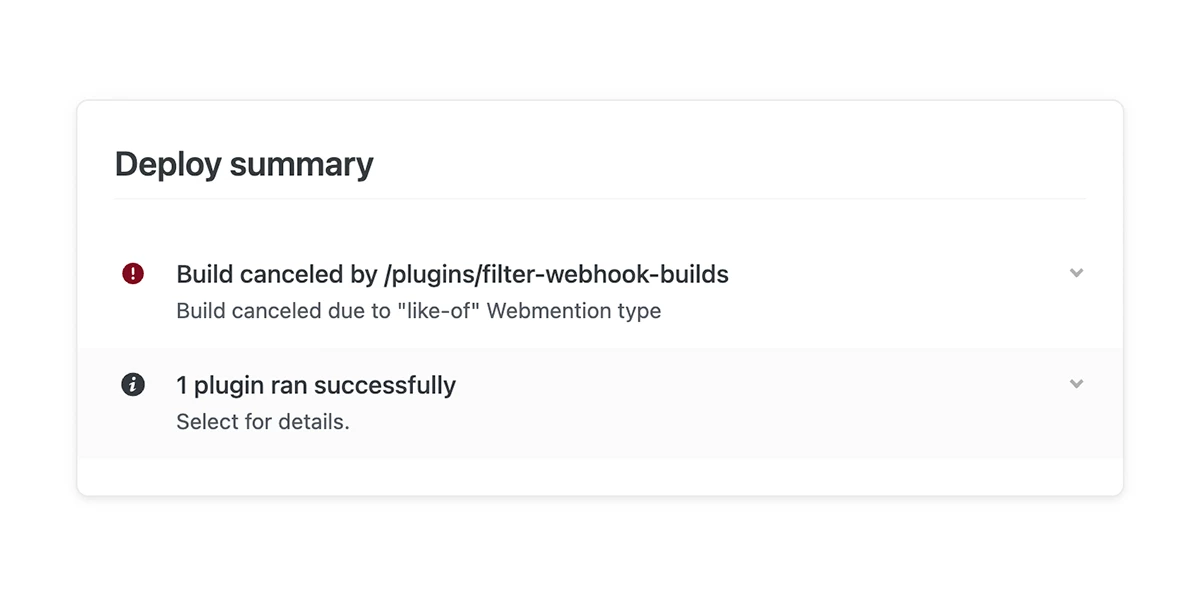Expand the plugin ran successfully chevron
1200x600 pixels.
pos(1076,384)
